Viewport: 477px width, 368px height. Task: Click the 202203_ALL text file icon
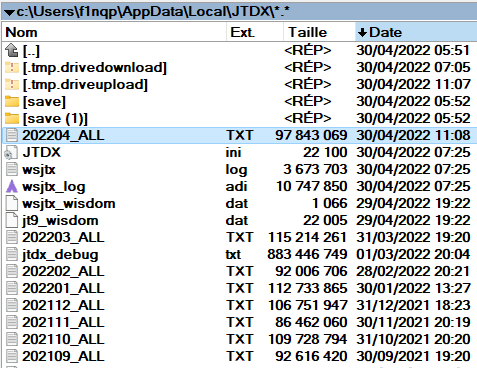coord(12,237)
